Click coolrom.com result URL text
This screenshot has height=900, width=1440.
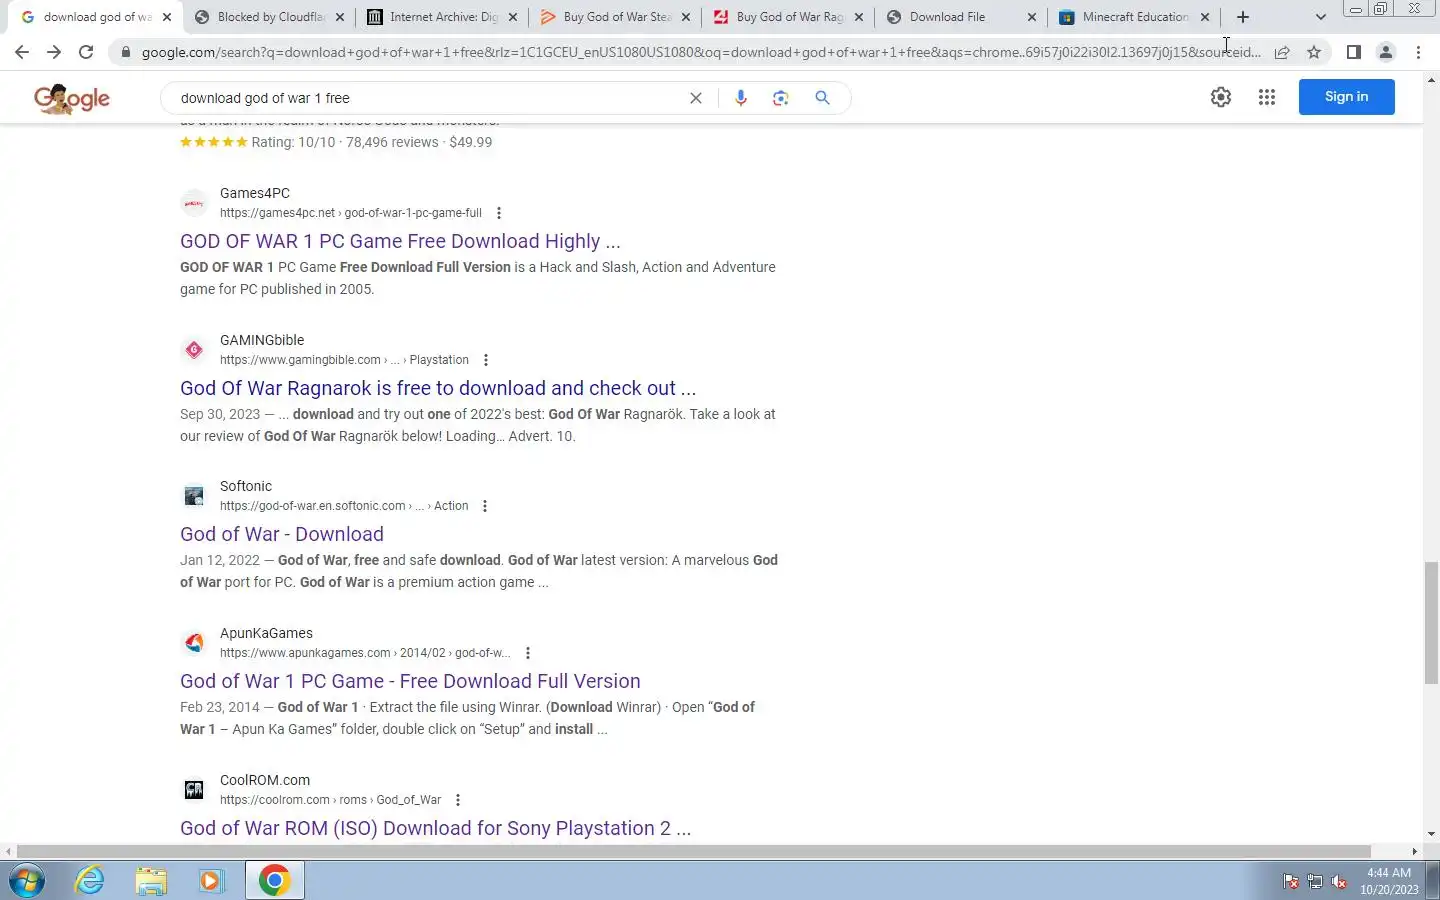click(x=330, y=800)
